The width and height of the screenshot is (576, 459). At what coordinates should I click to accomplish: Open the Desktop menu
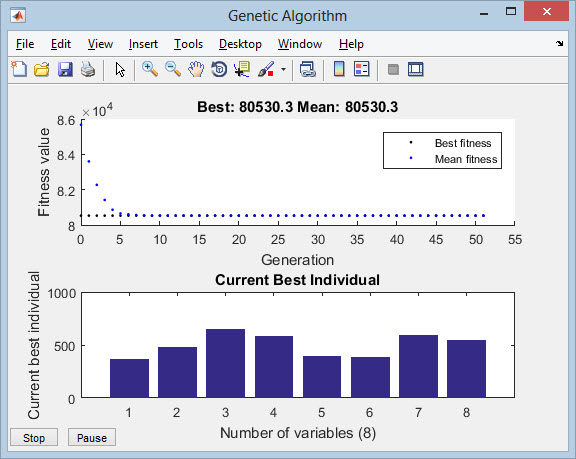[x=240, y=44]
